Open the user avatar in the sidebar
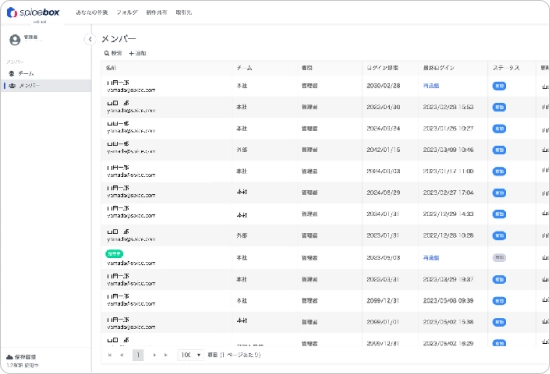The image size is (550, 374). click(15, 40)
